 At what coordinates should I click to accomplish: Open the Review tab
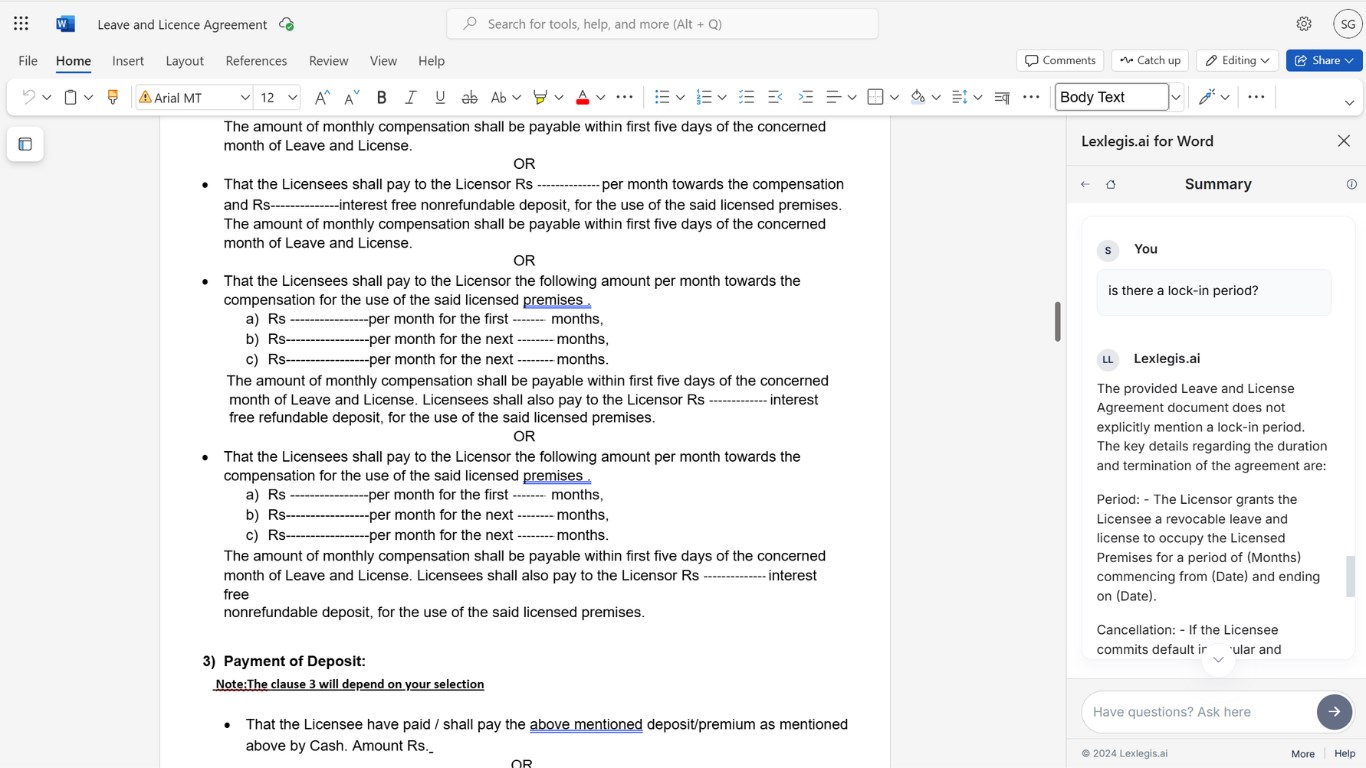328,61
